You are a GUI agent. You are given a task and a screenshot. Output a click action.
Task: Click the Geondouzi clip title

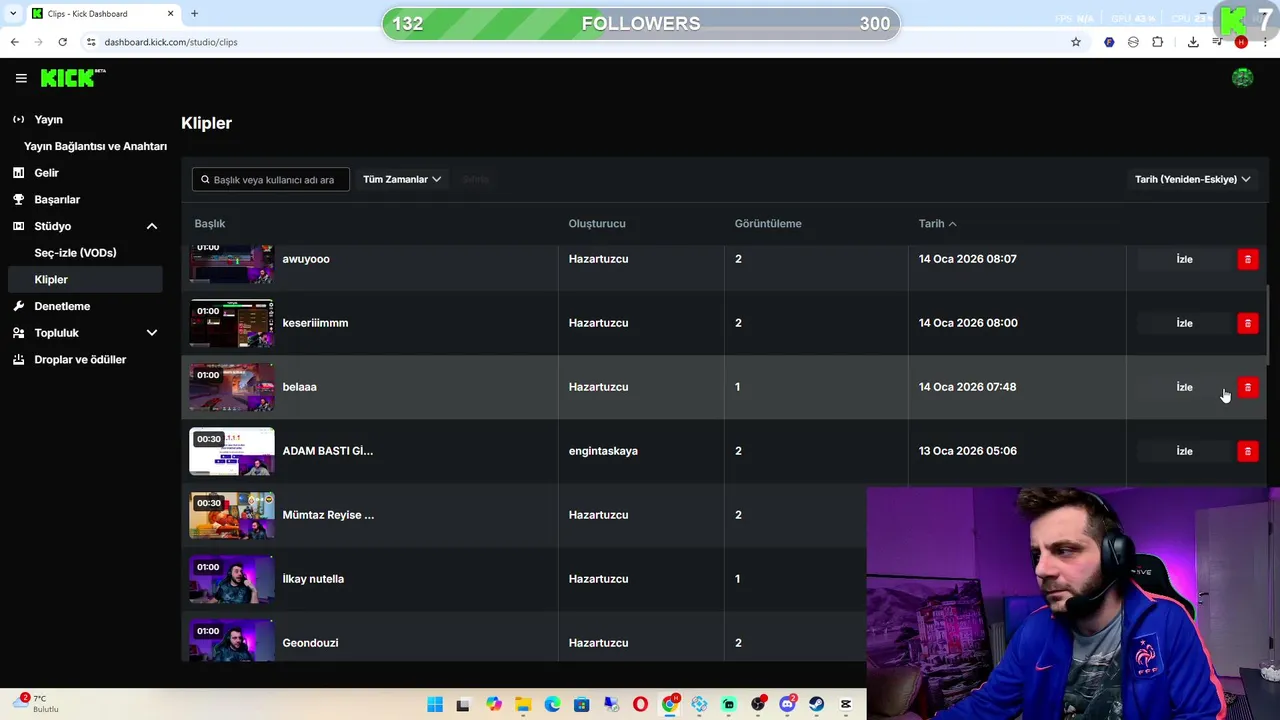pyautogui.click(x=310, y=643)
